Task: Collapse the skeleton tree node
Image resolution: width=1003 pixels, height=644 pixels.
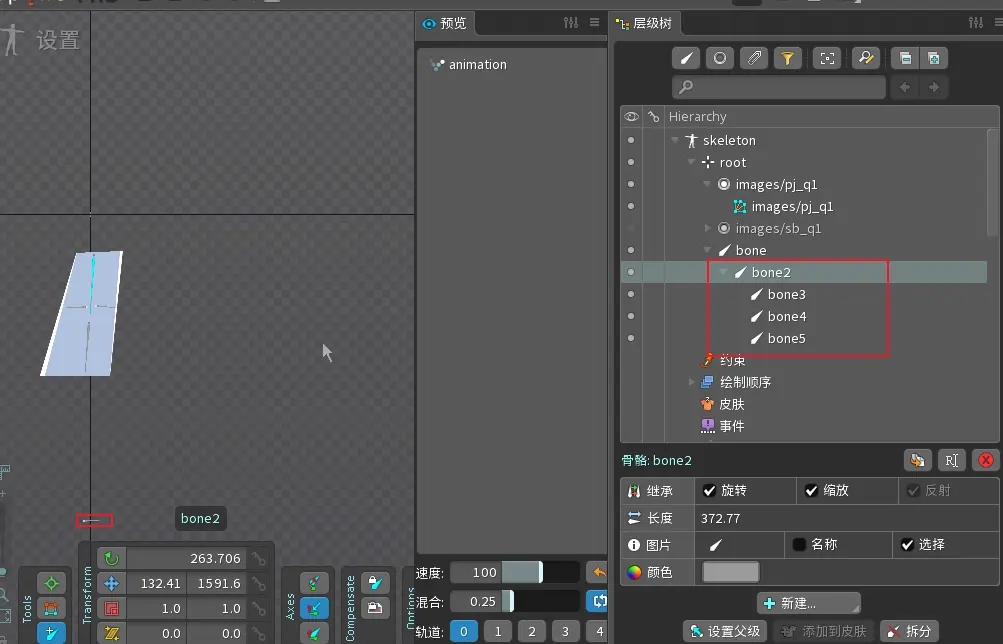Action: pyautogui.click(x=674, y=140)
